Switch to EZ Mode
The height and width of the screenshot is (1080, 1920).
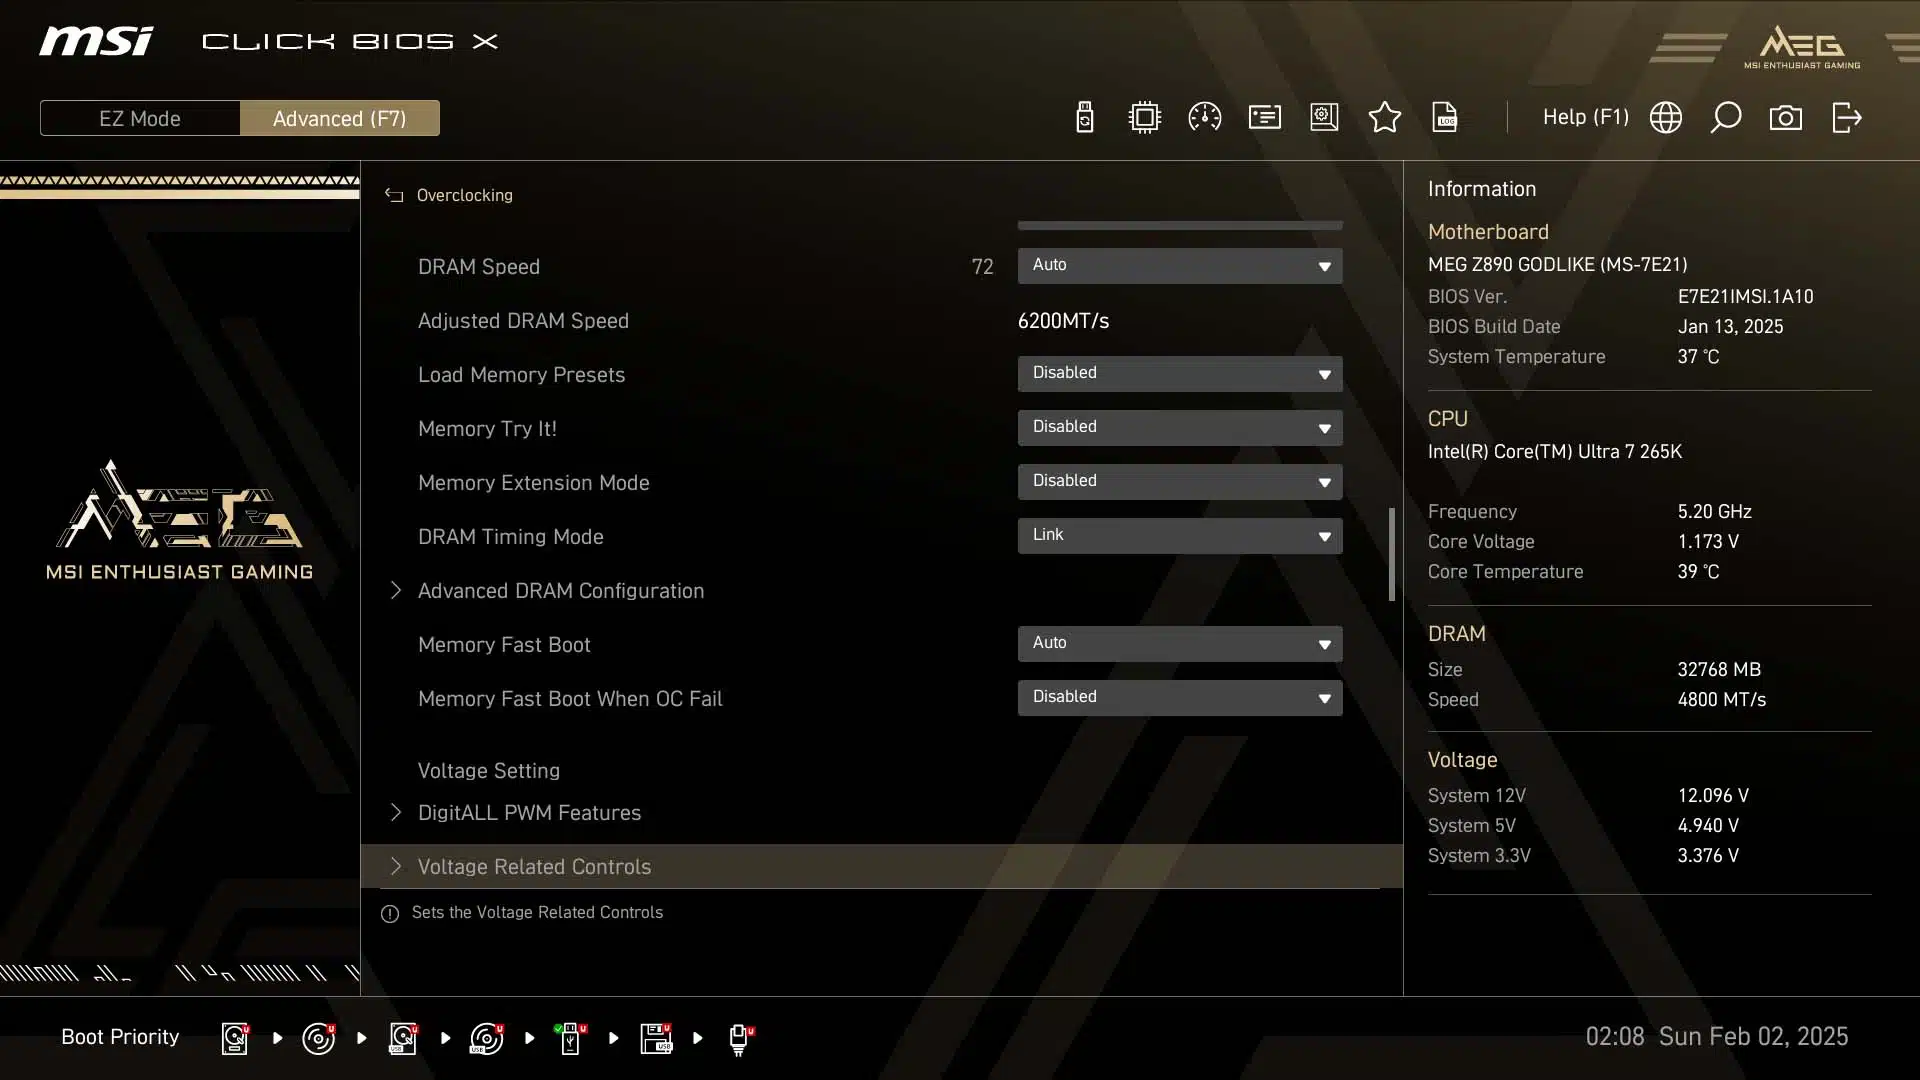pos(140,118)
